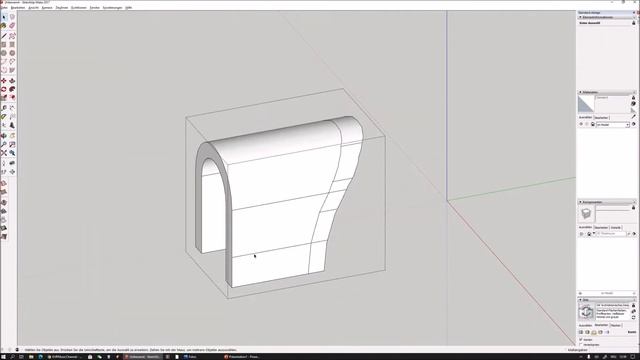The height and width of the screenshot is (360, 640).
Task: Select the Circle tool
Action: 4,53
